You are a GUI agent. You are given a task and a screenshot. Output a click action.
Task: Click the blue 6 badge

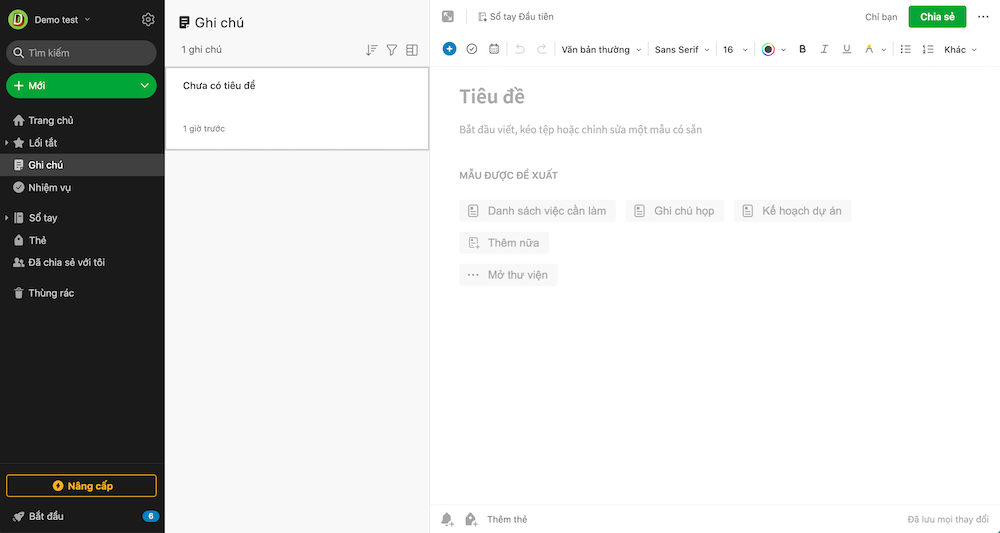[x=151, y=516]
